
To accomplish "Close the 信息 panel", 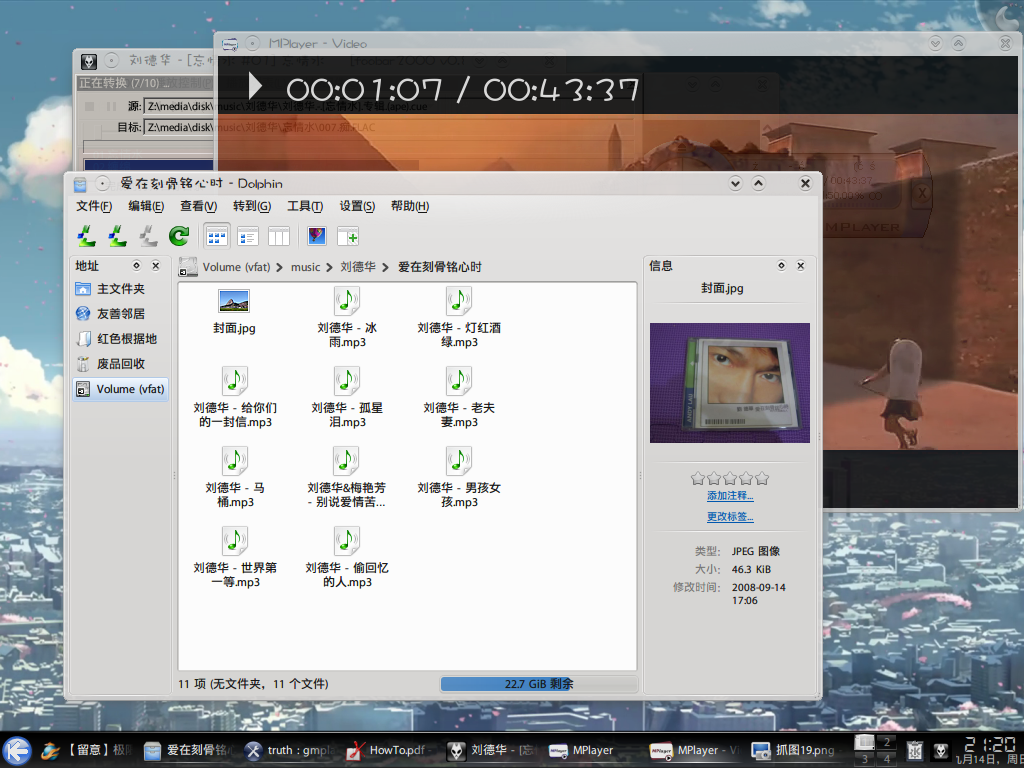I will (x=801, y=265).
